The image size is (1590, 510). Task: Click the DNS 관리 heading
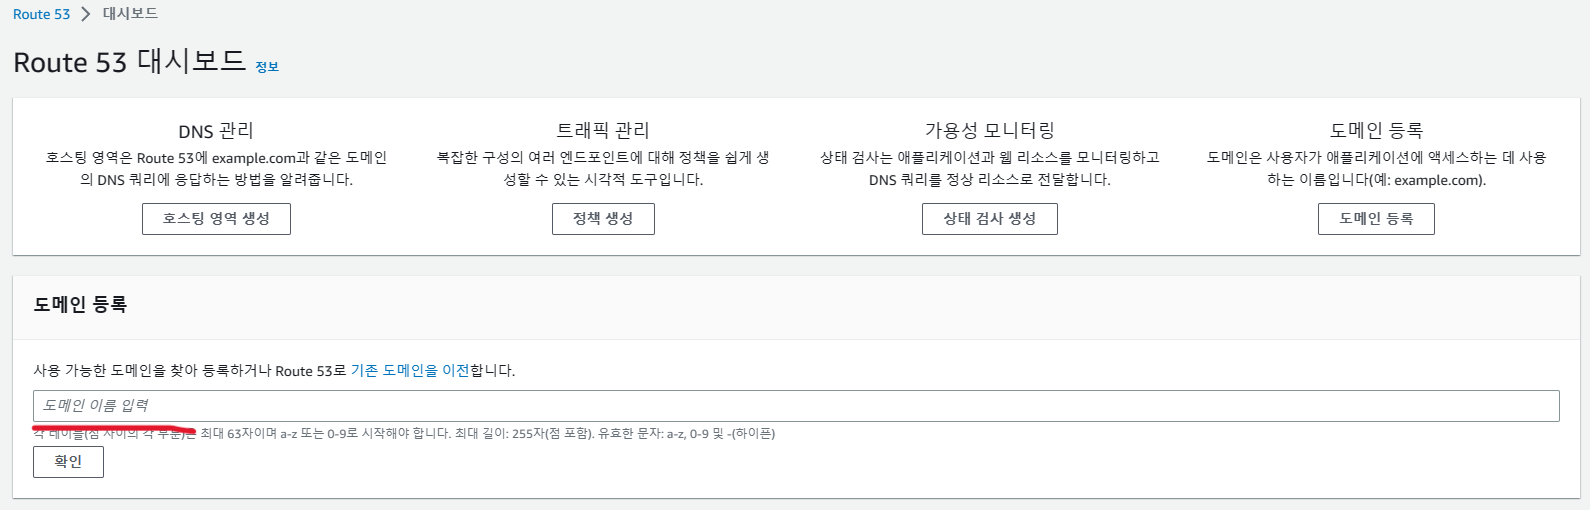click(216, 131)
